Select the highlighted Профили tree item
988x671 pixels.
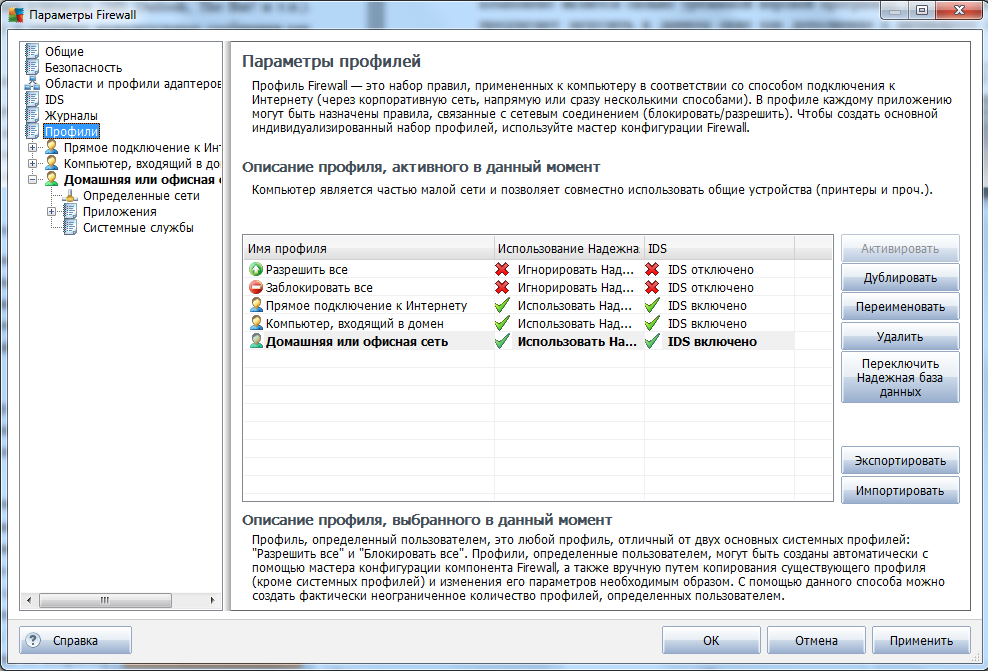pos(71,132)
